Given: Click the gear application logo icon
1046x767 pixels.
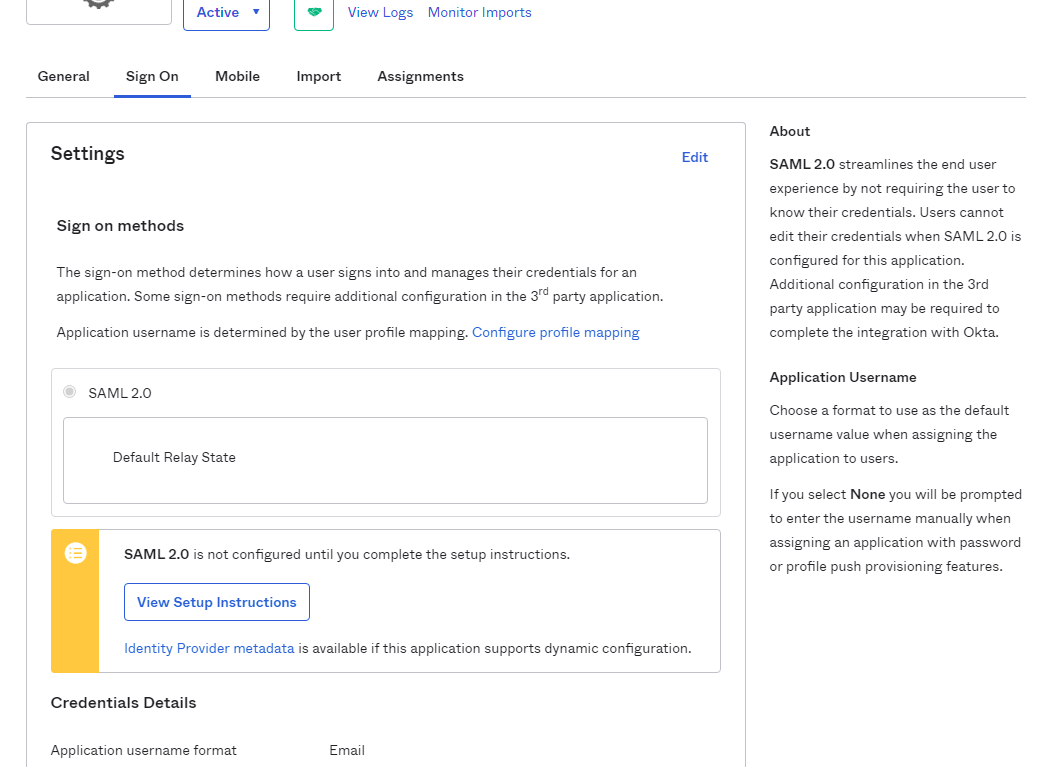Looking at the screenshot, I should 98,5.
